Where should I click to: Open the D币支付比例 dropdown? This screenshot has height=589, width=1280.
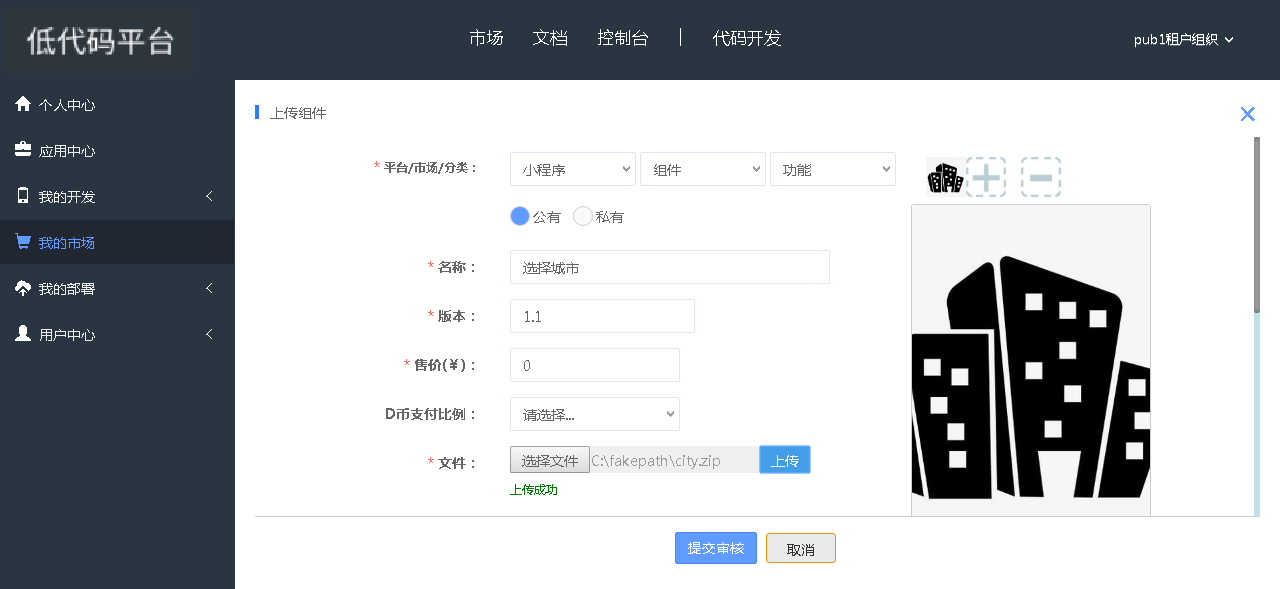(594, 414)
